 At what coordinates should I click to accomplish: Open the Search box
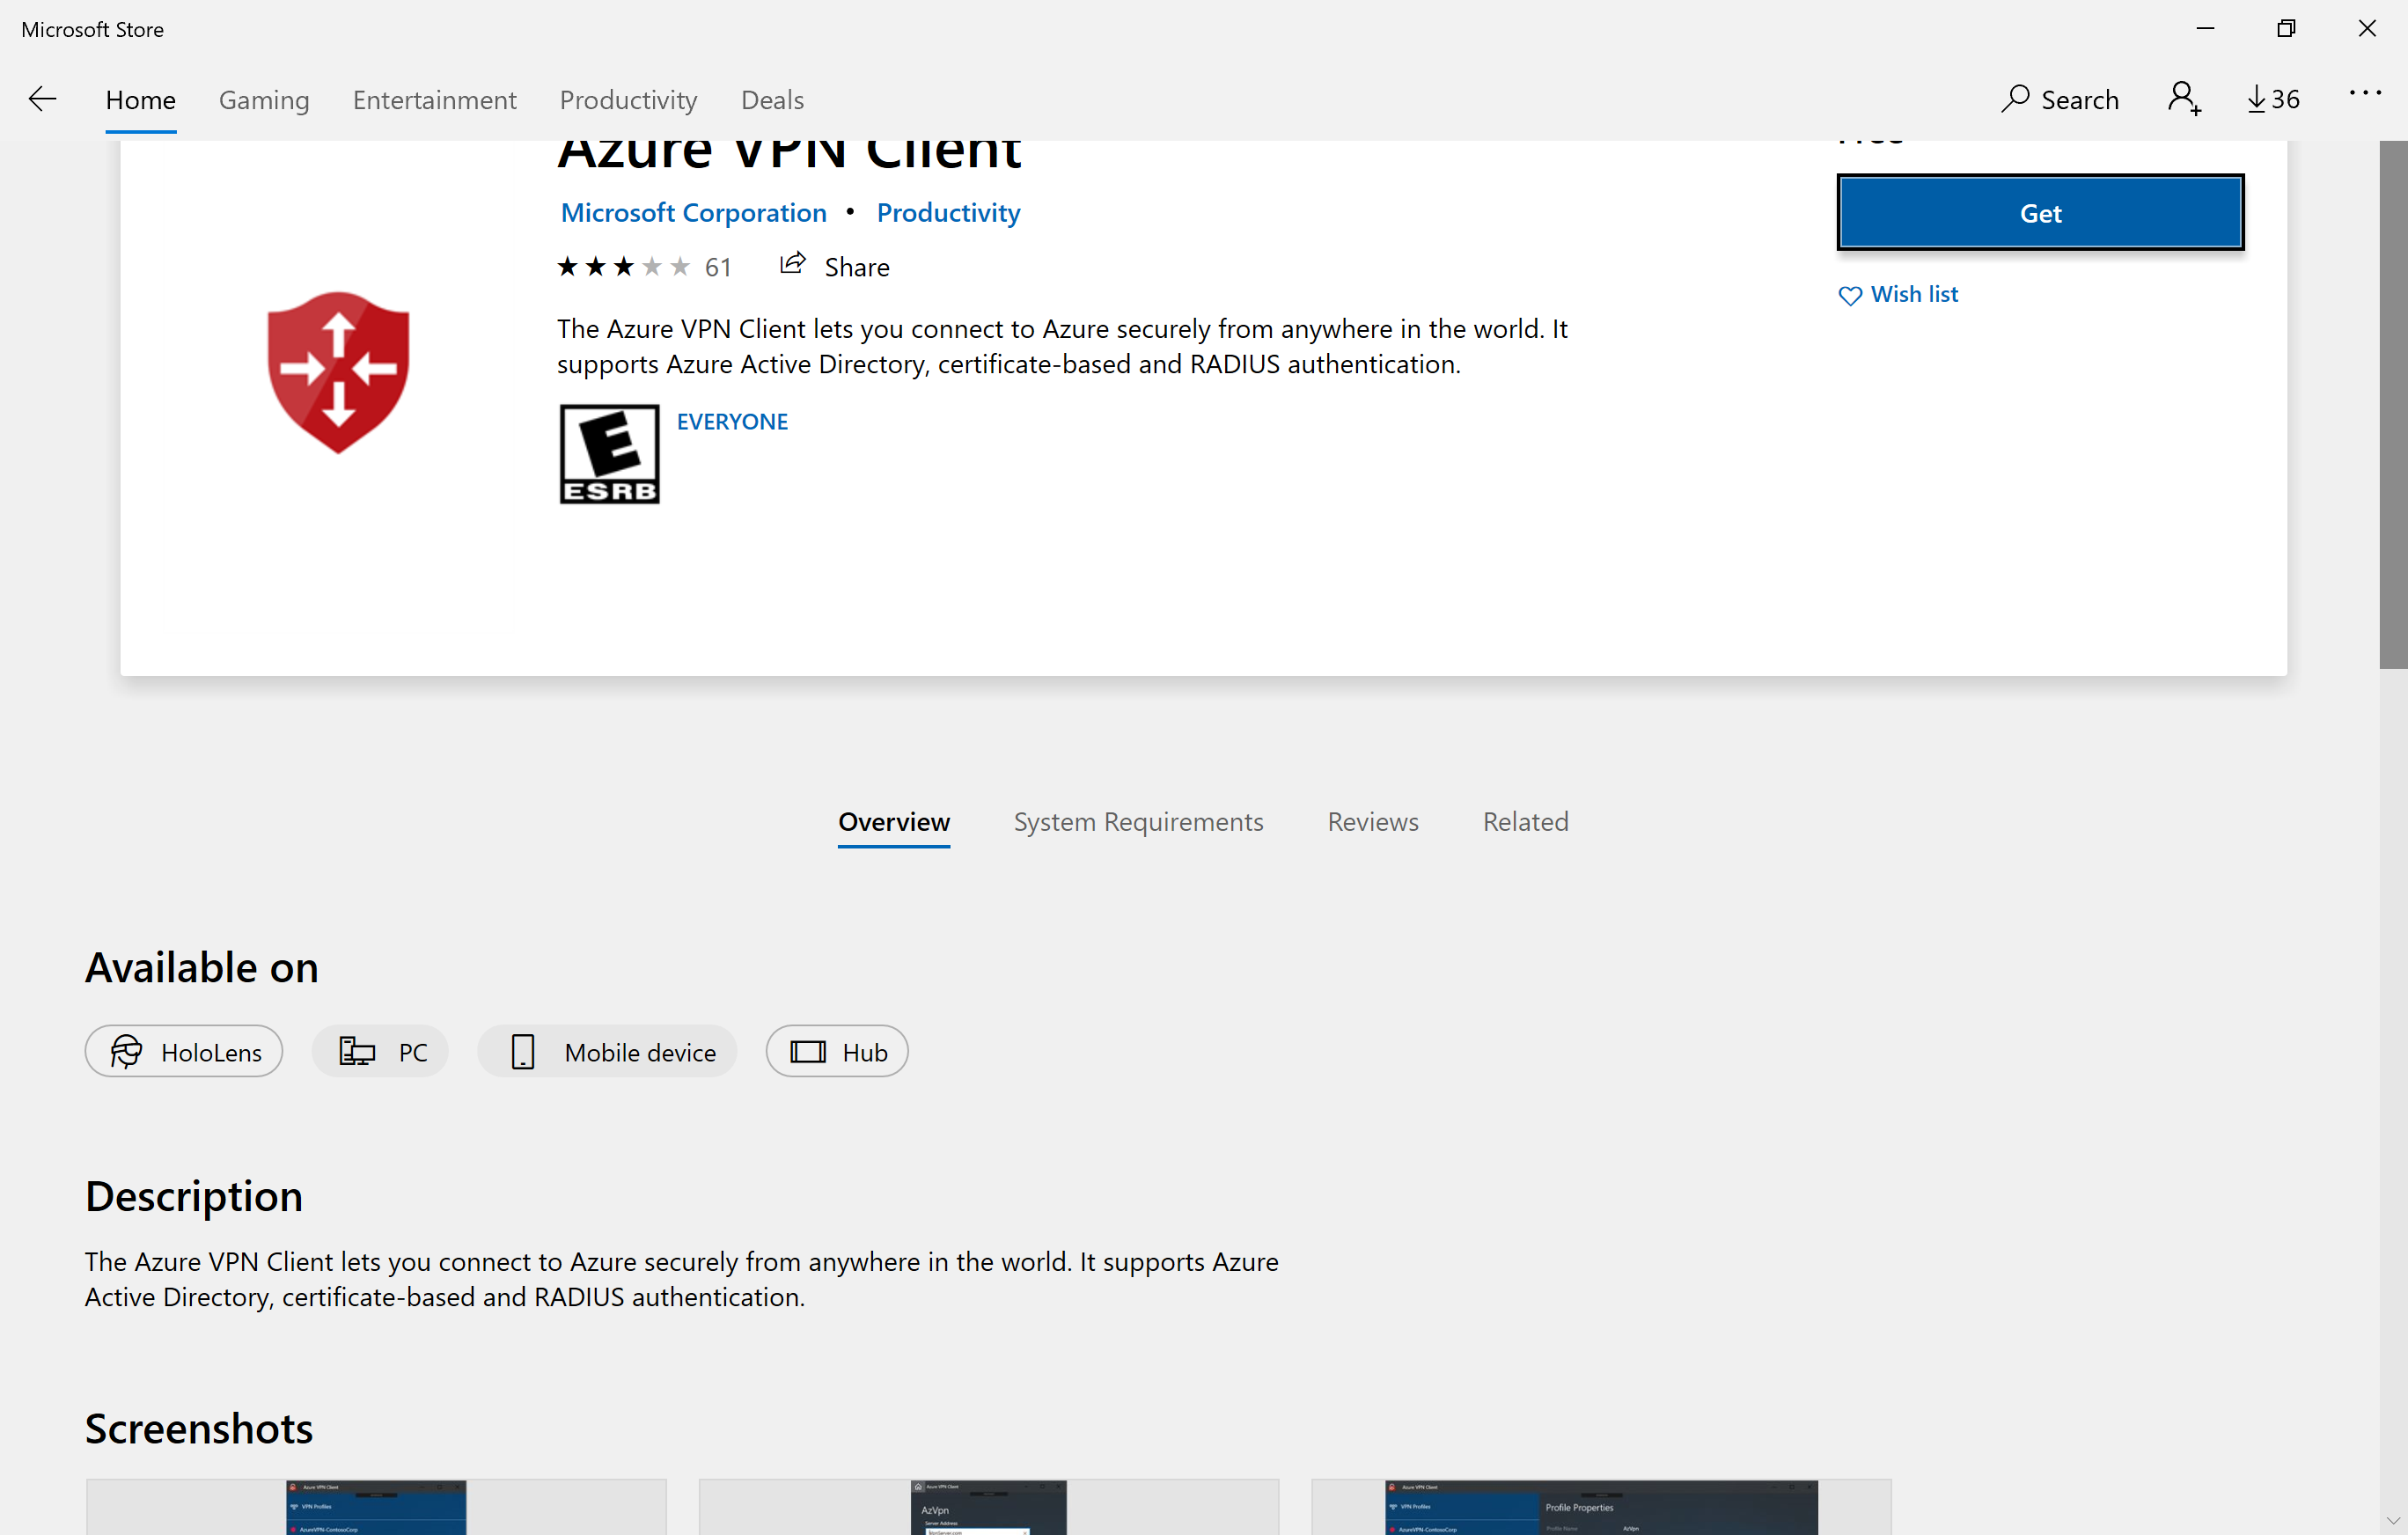pos(2059,99)
